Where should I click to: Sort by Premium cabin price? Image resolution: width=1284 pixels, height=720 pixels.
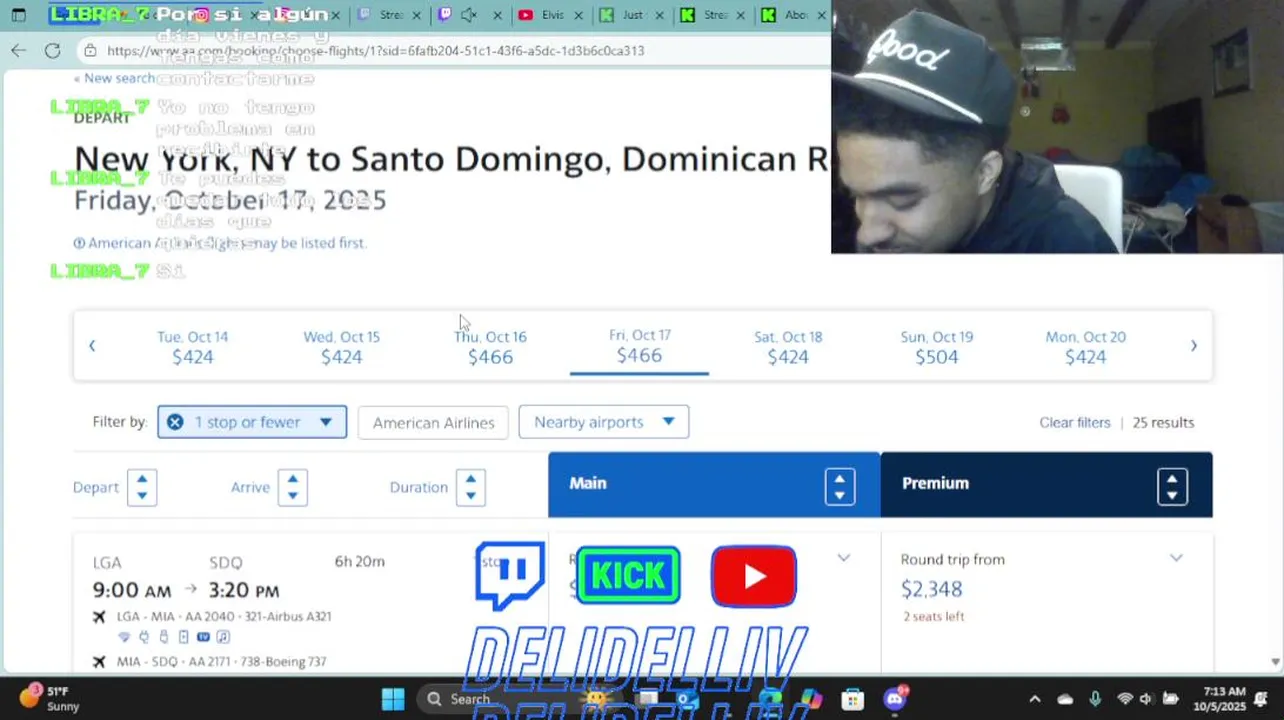[1172, 487]
